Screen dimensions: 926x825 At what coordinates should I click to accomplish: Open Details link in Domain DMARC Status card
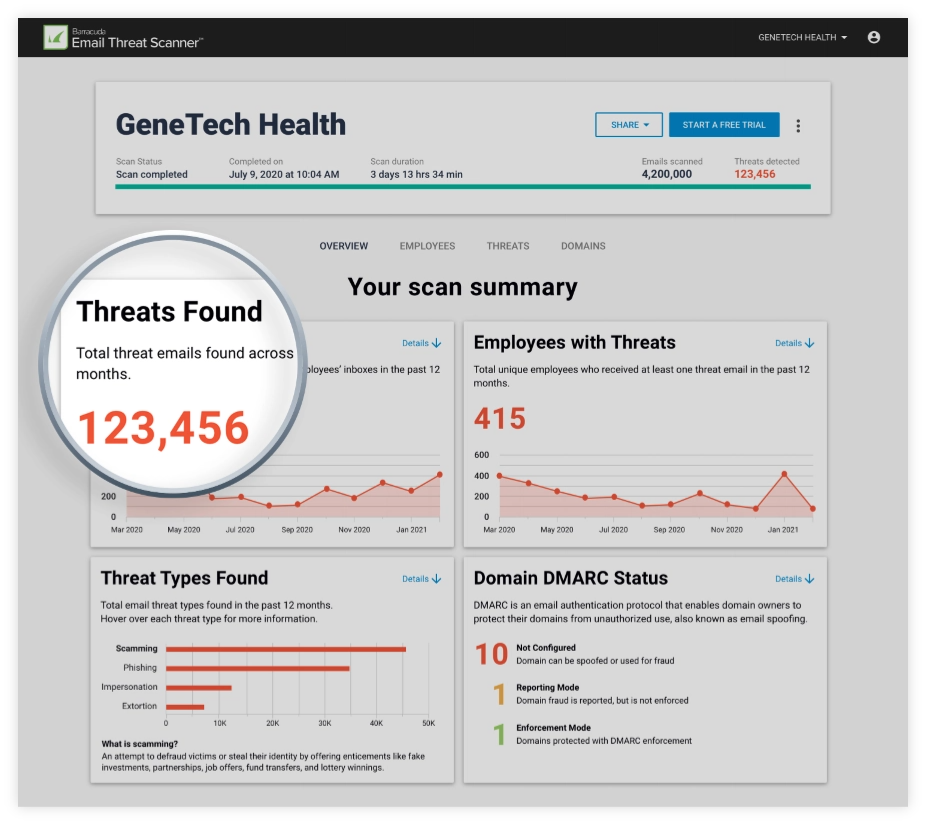click(x=794, y=579)
